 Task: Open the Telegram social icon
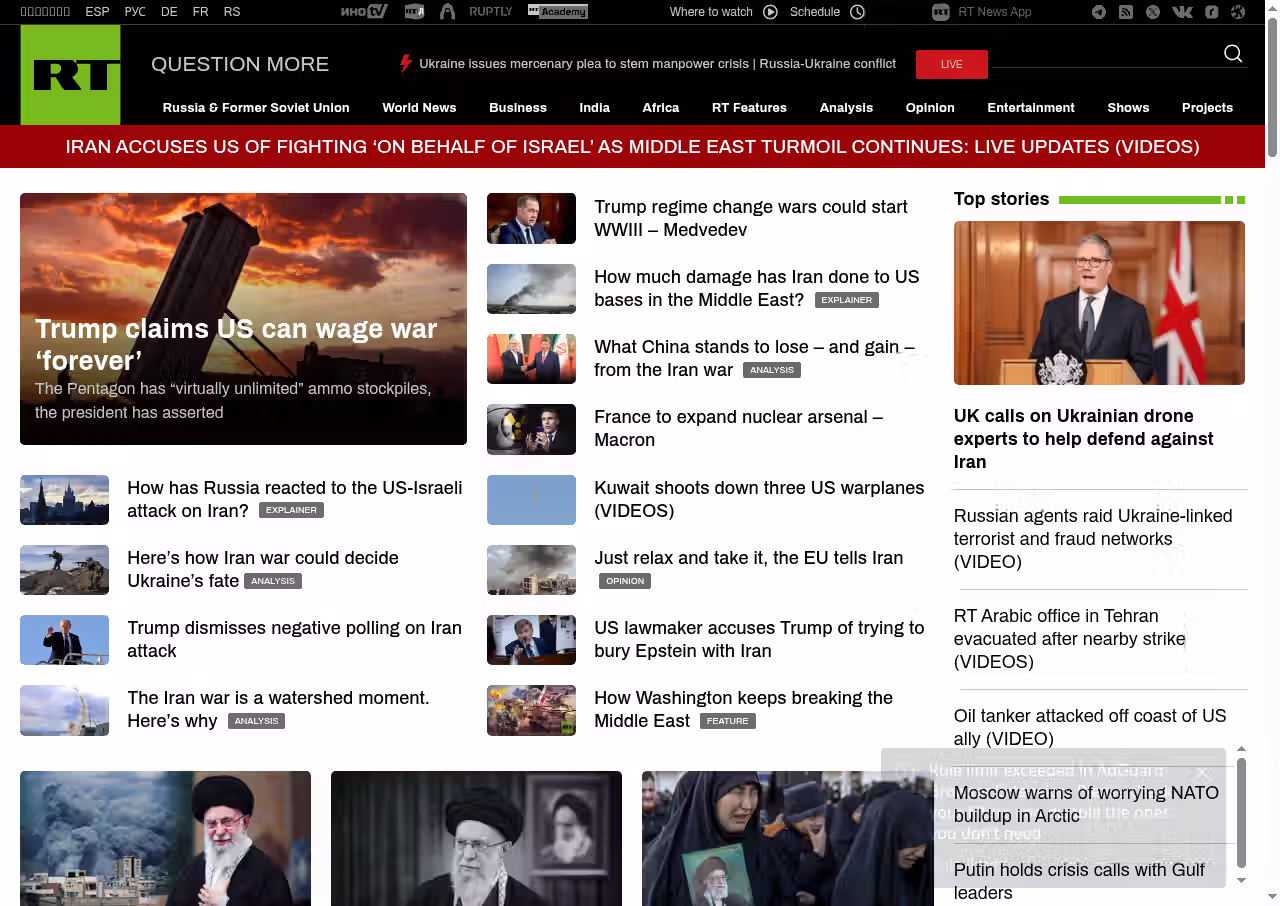(x=1099, y=12)
